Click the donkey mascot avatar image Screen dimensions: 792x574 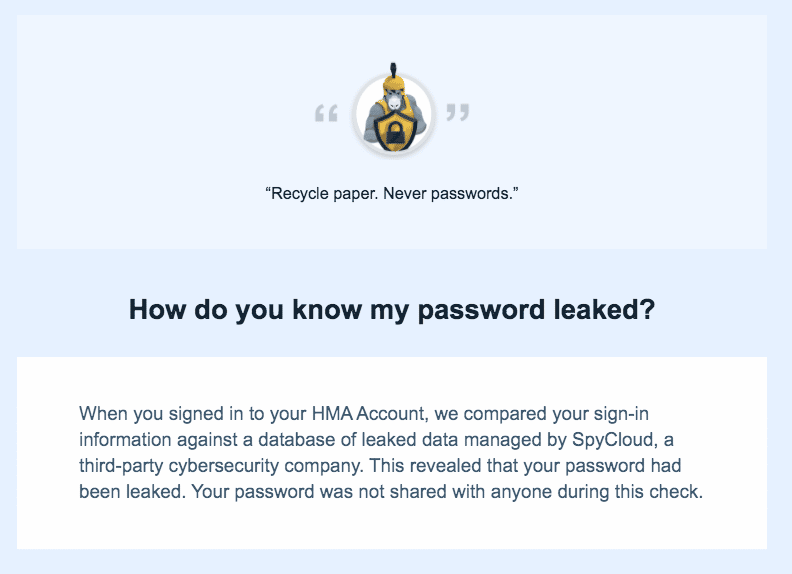click(x=393, y=112)
